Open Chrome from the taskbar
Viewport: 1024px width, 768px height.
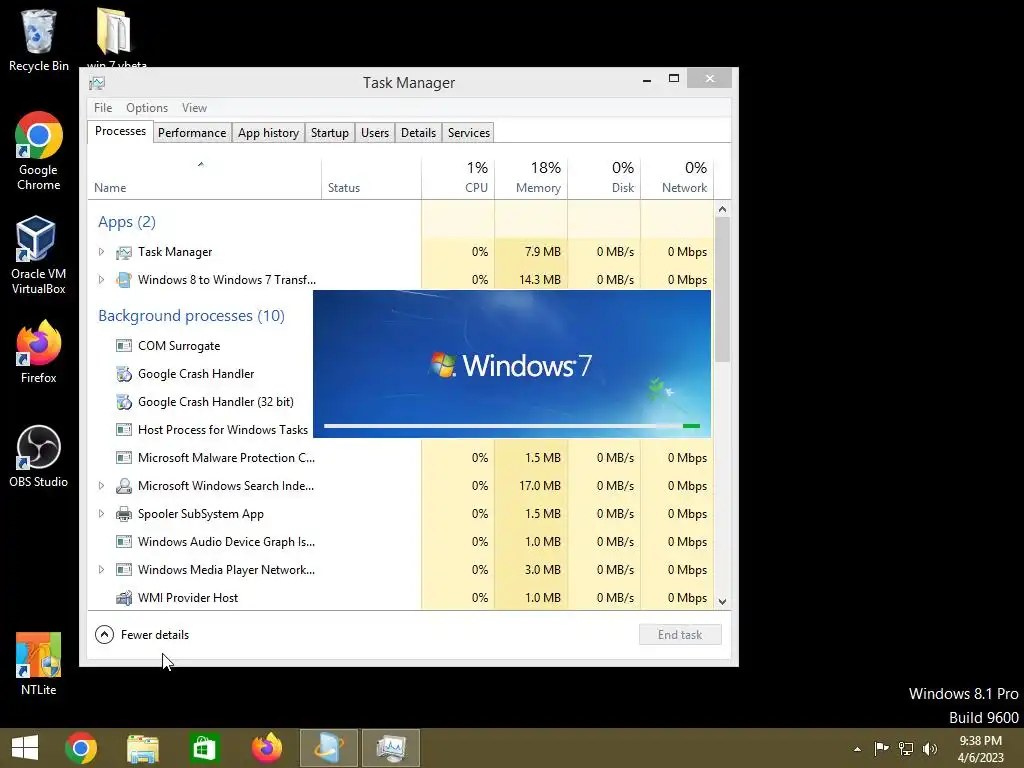click(x=81, y=748)
